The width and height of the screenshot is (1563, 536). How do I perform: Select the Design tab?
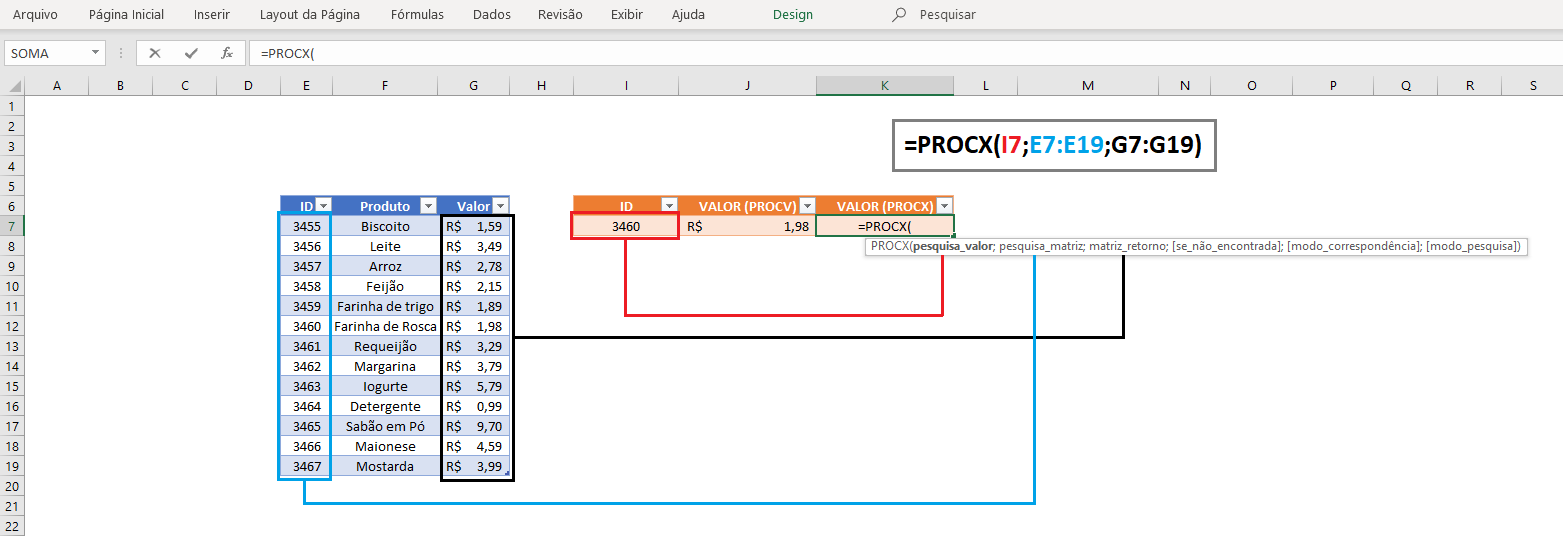tap(792, 15)
